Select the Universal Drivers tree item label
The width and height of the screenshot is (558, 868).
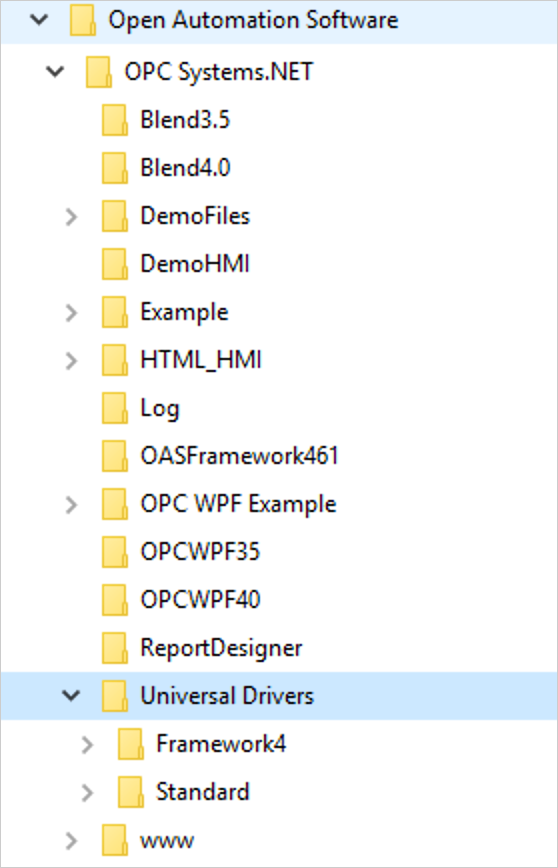[x=227, y=696]
